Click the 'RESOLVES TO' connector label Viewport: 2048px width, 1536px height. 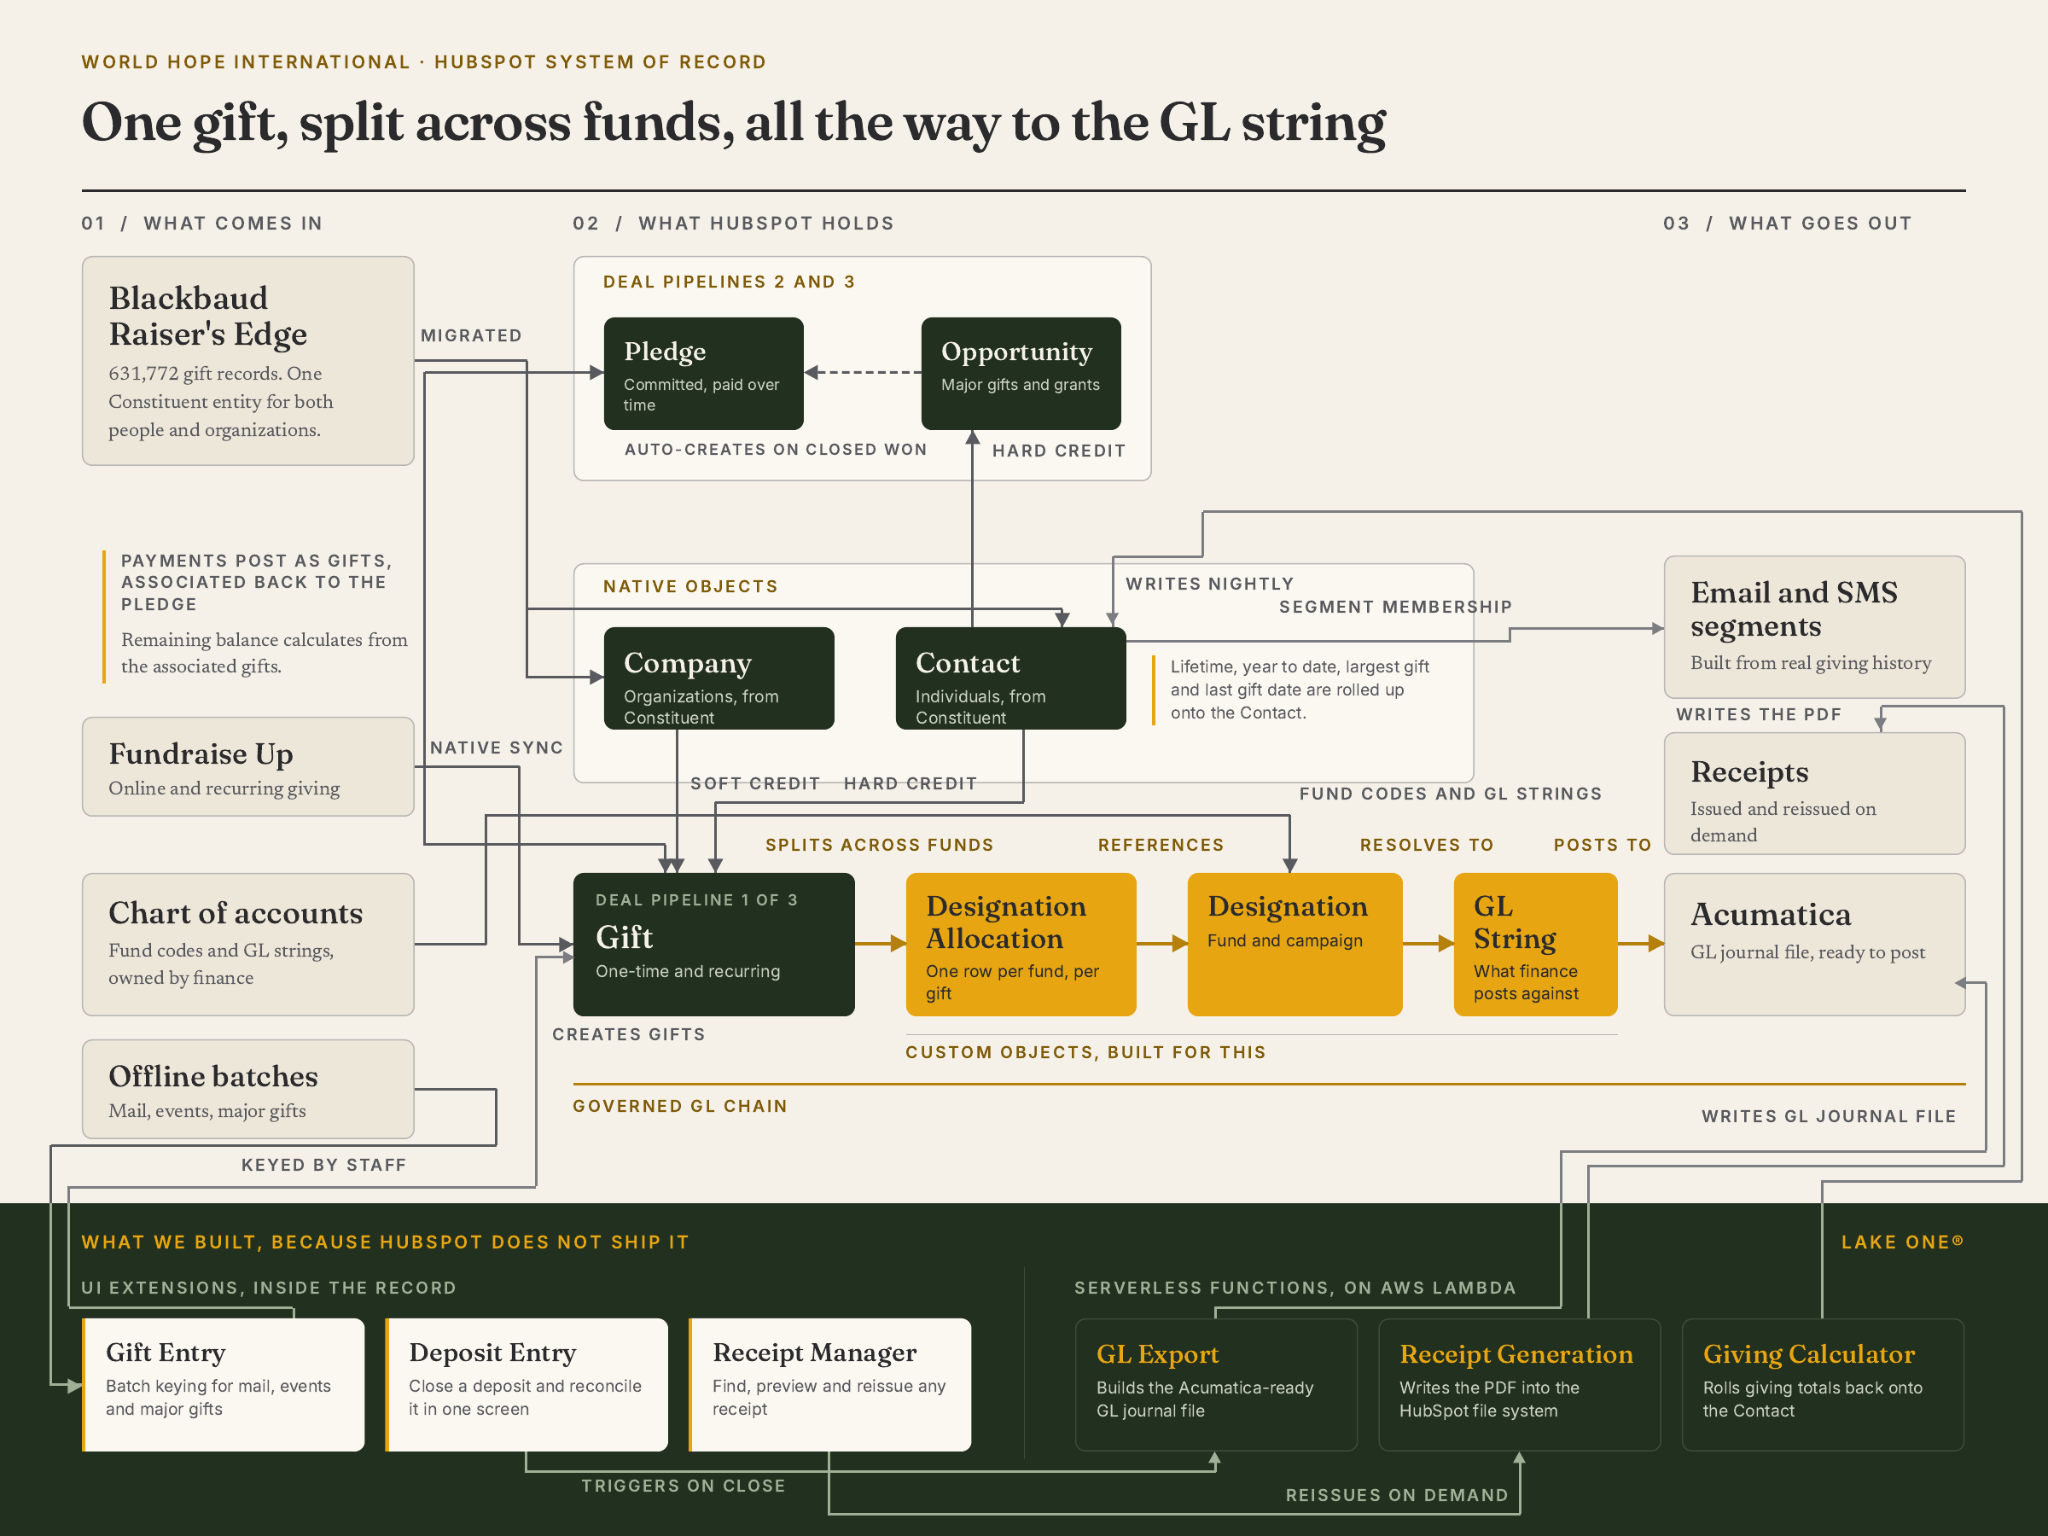(1427, 845)
